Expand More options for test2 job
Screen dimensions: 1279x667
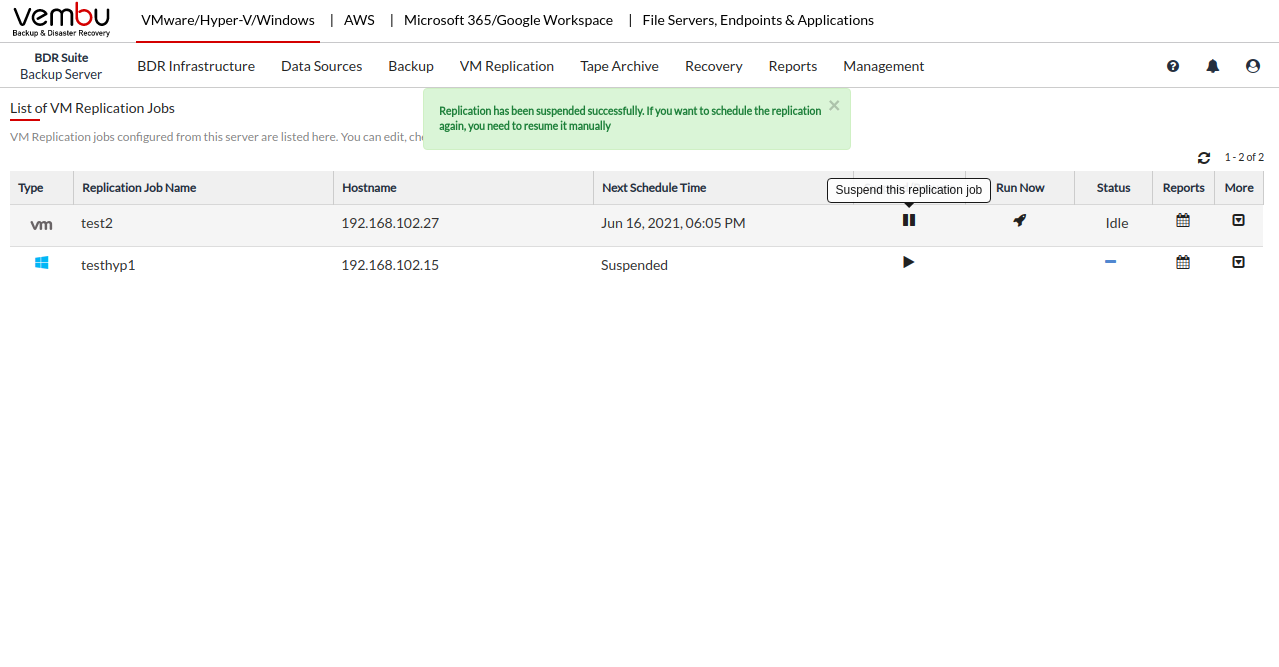tap(1238, 220)
